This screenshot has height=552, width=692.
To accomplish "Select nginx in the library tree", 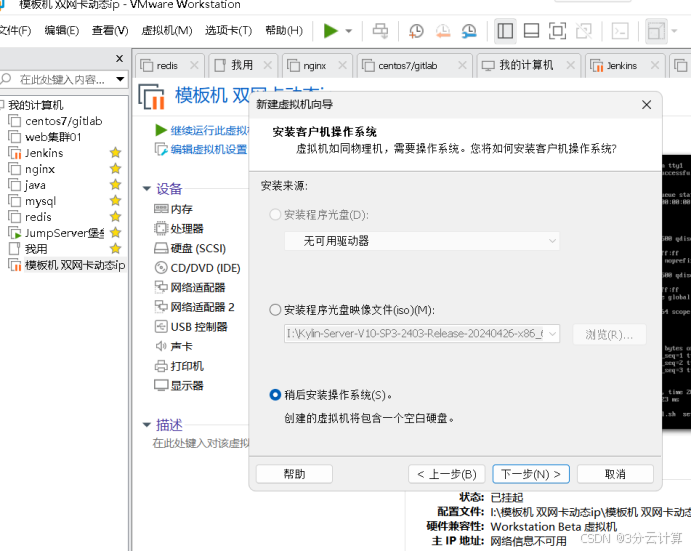I will (40, 169).
